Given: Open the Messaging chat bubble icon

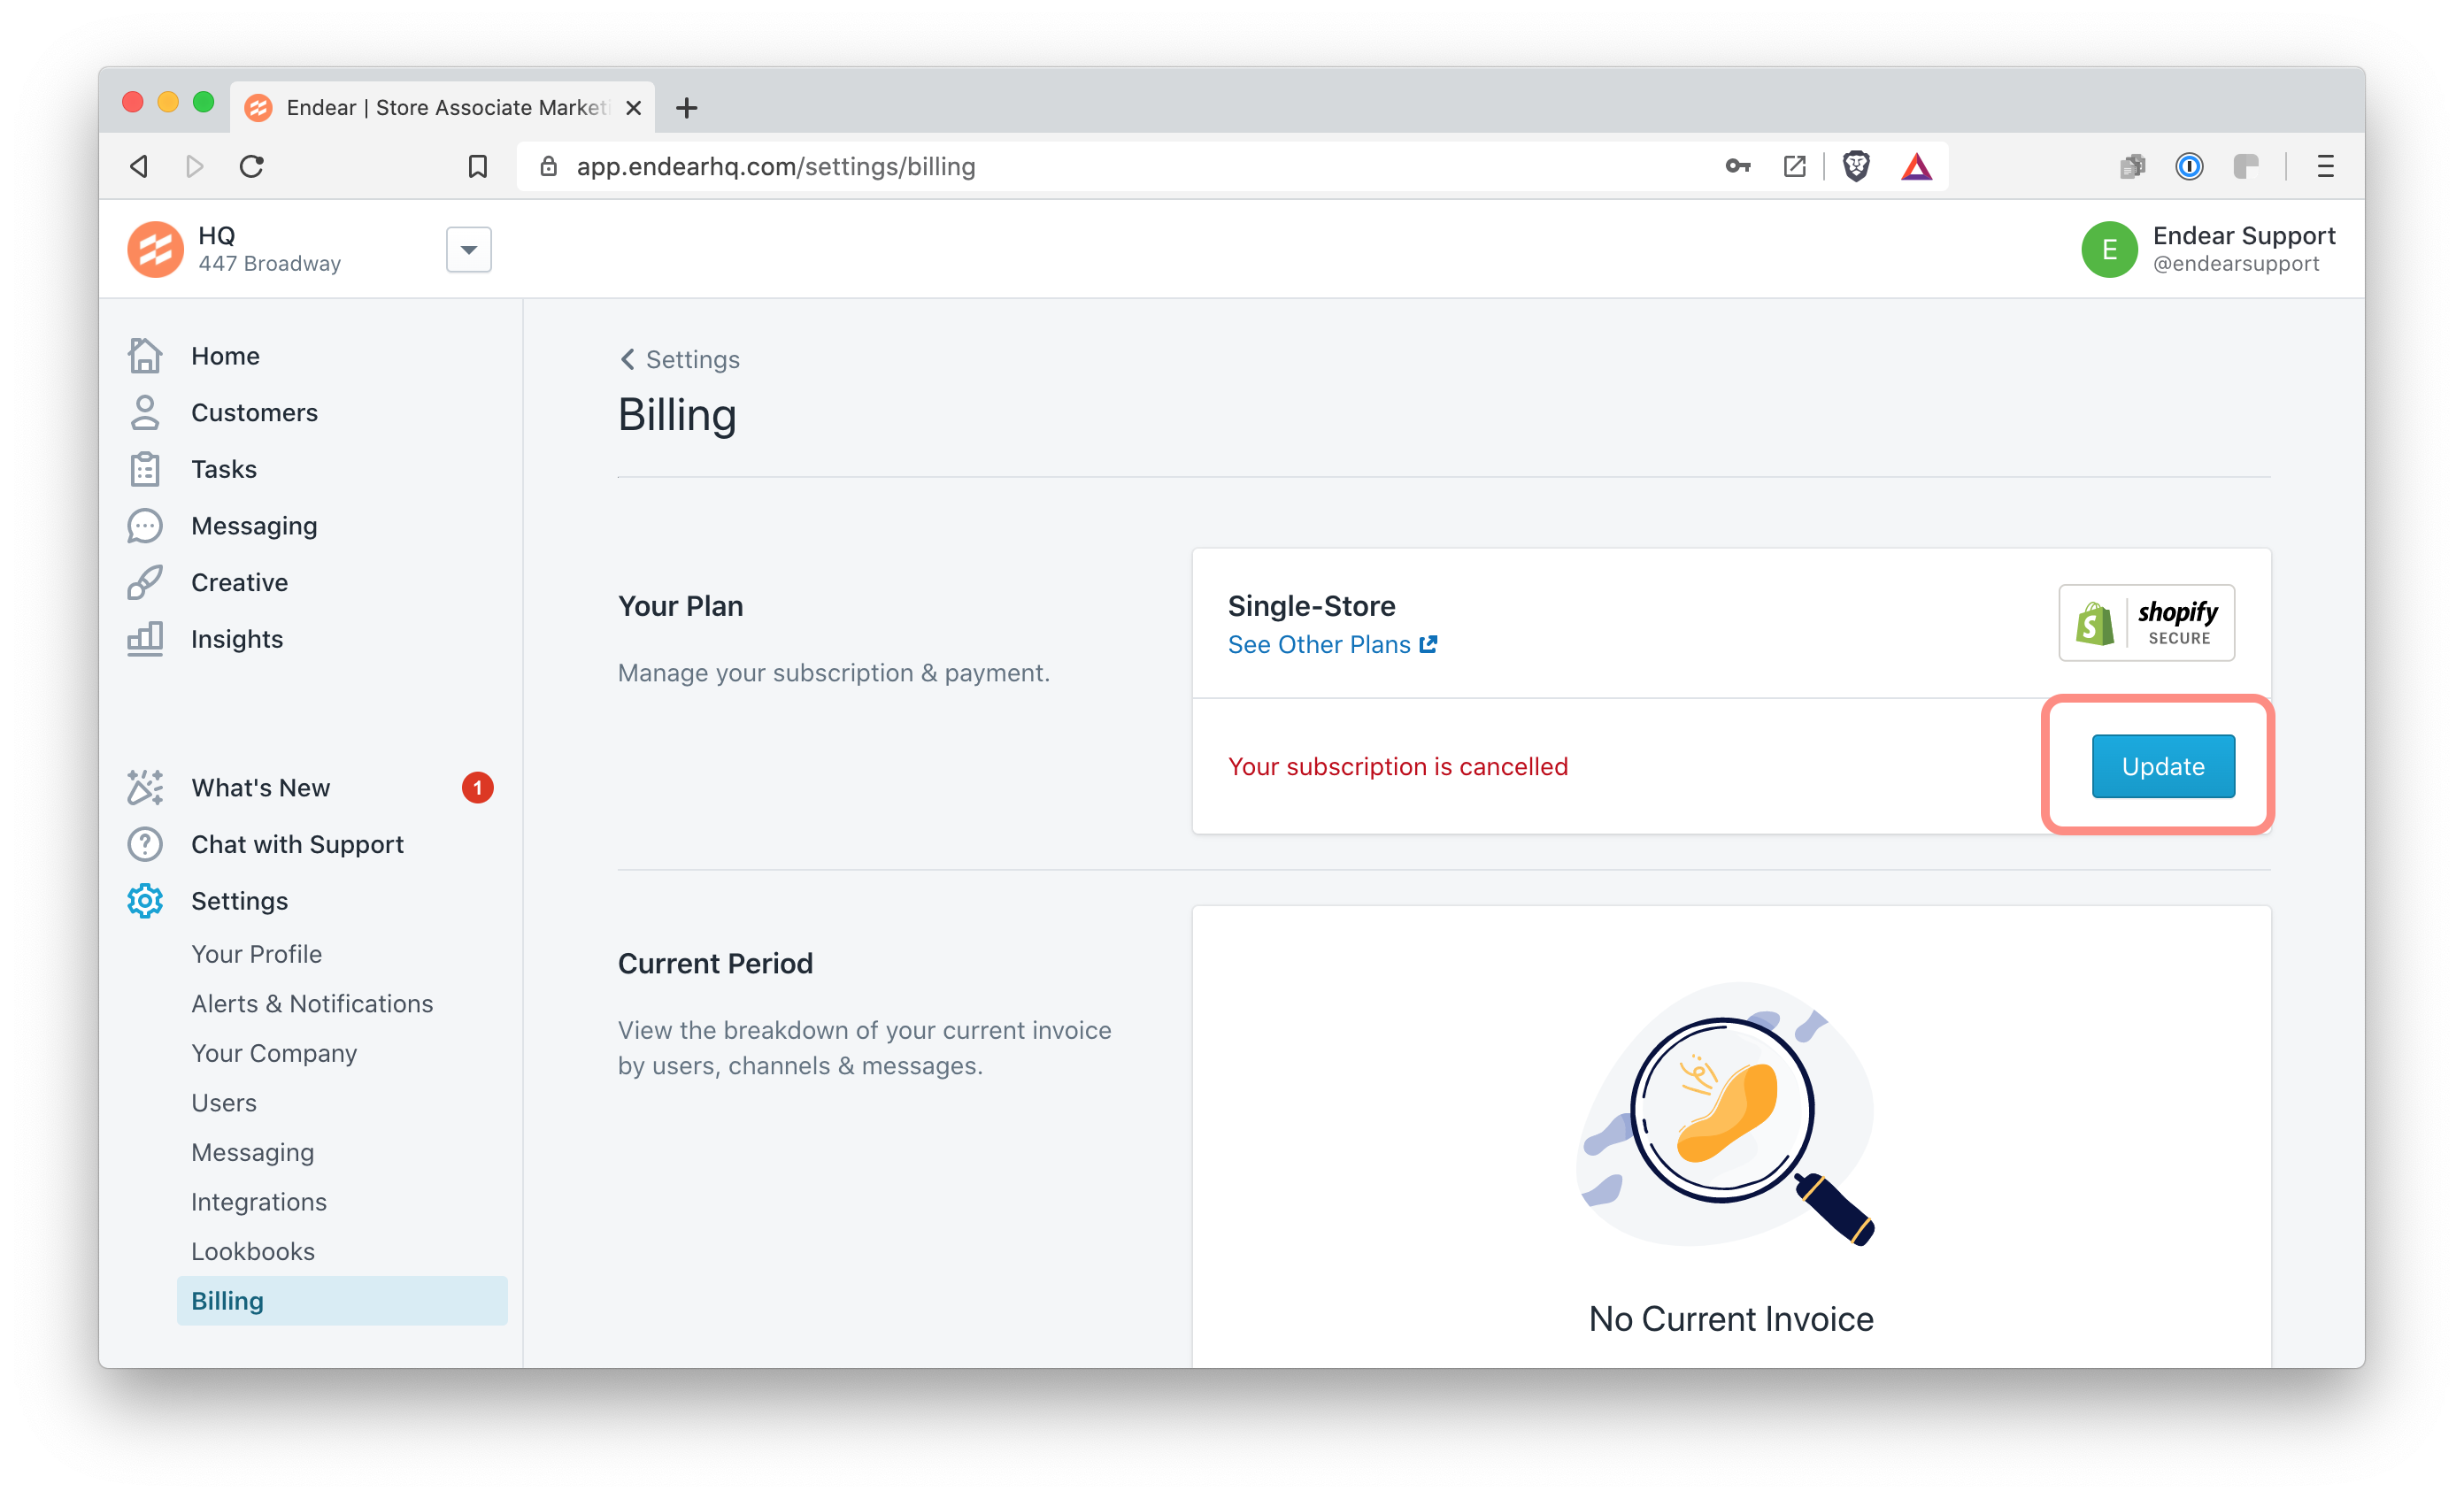Looking at the screenshot, I should (x=145, y=526).
